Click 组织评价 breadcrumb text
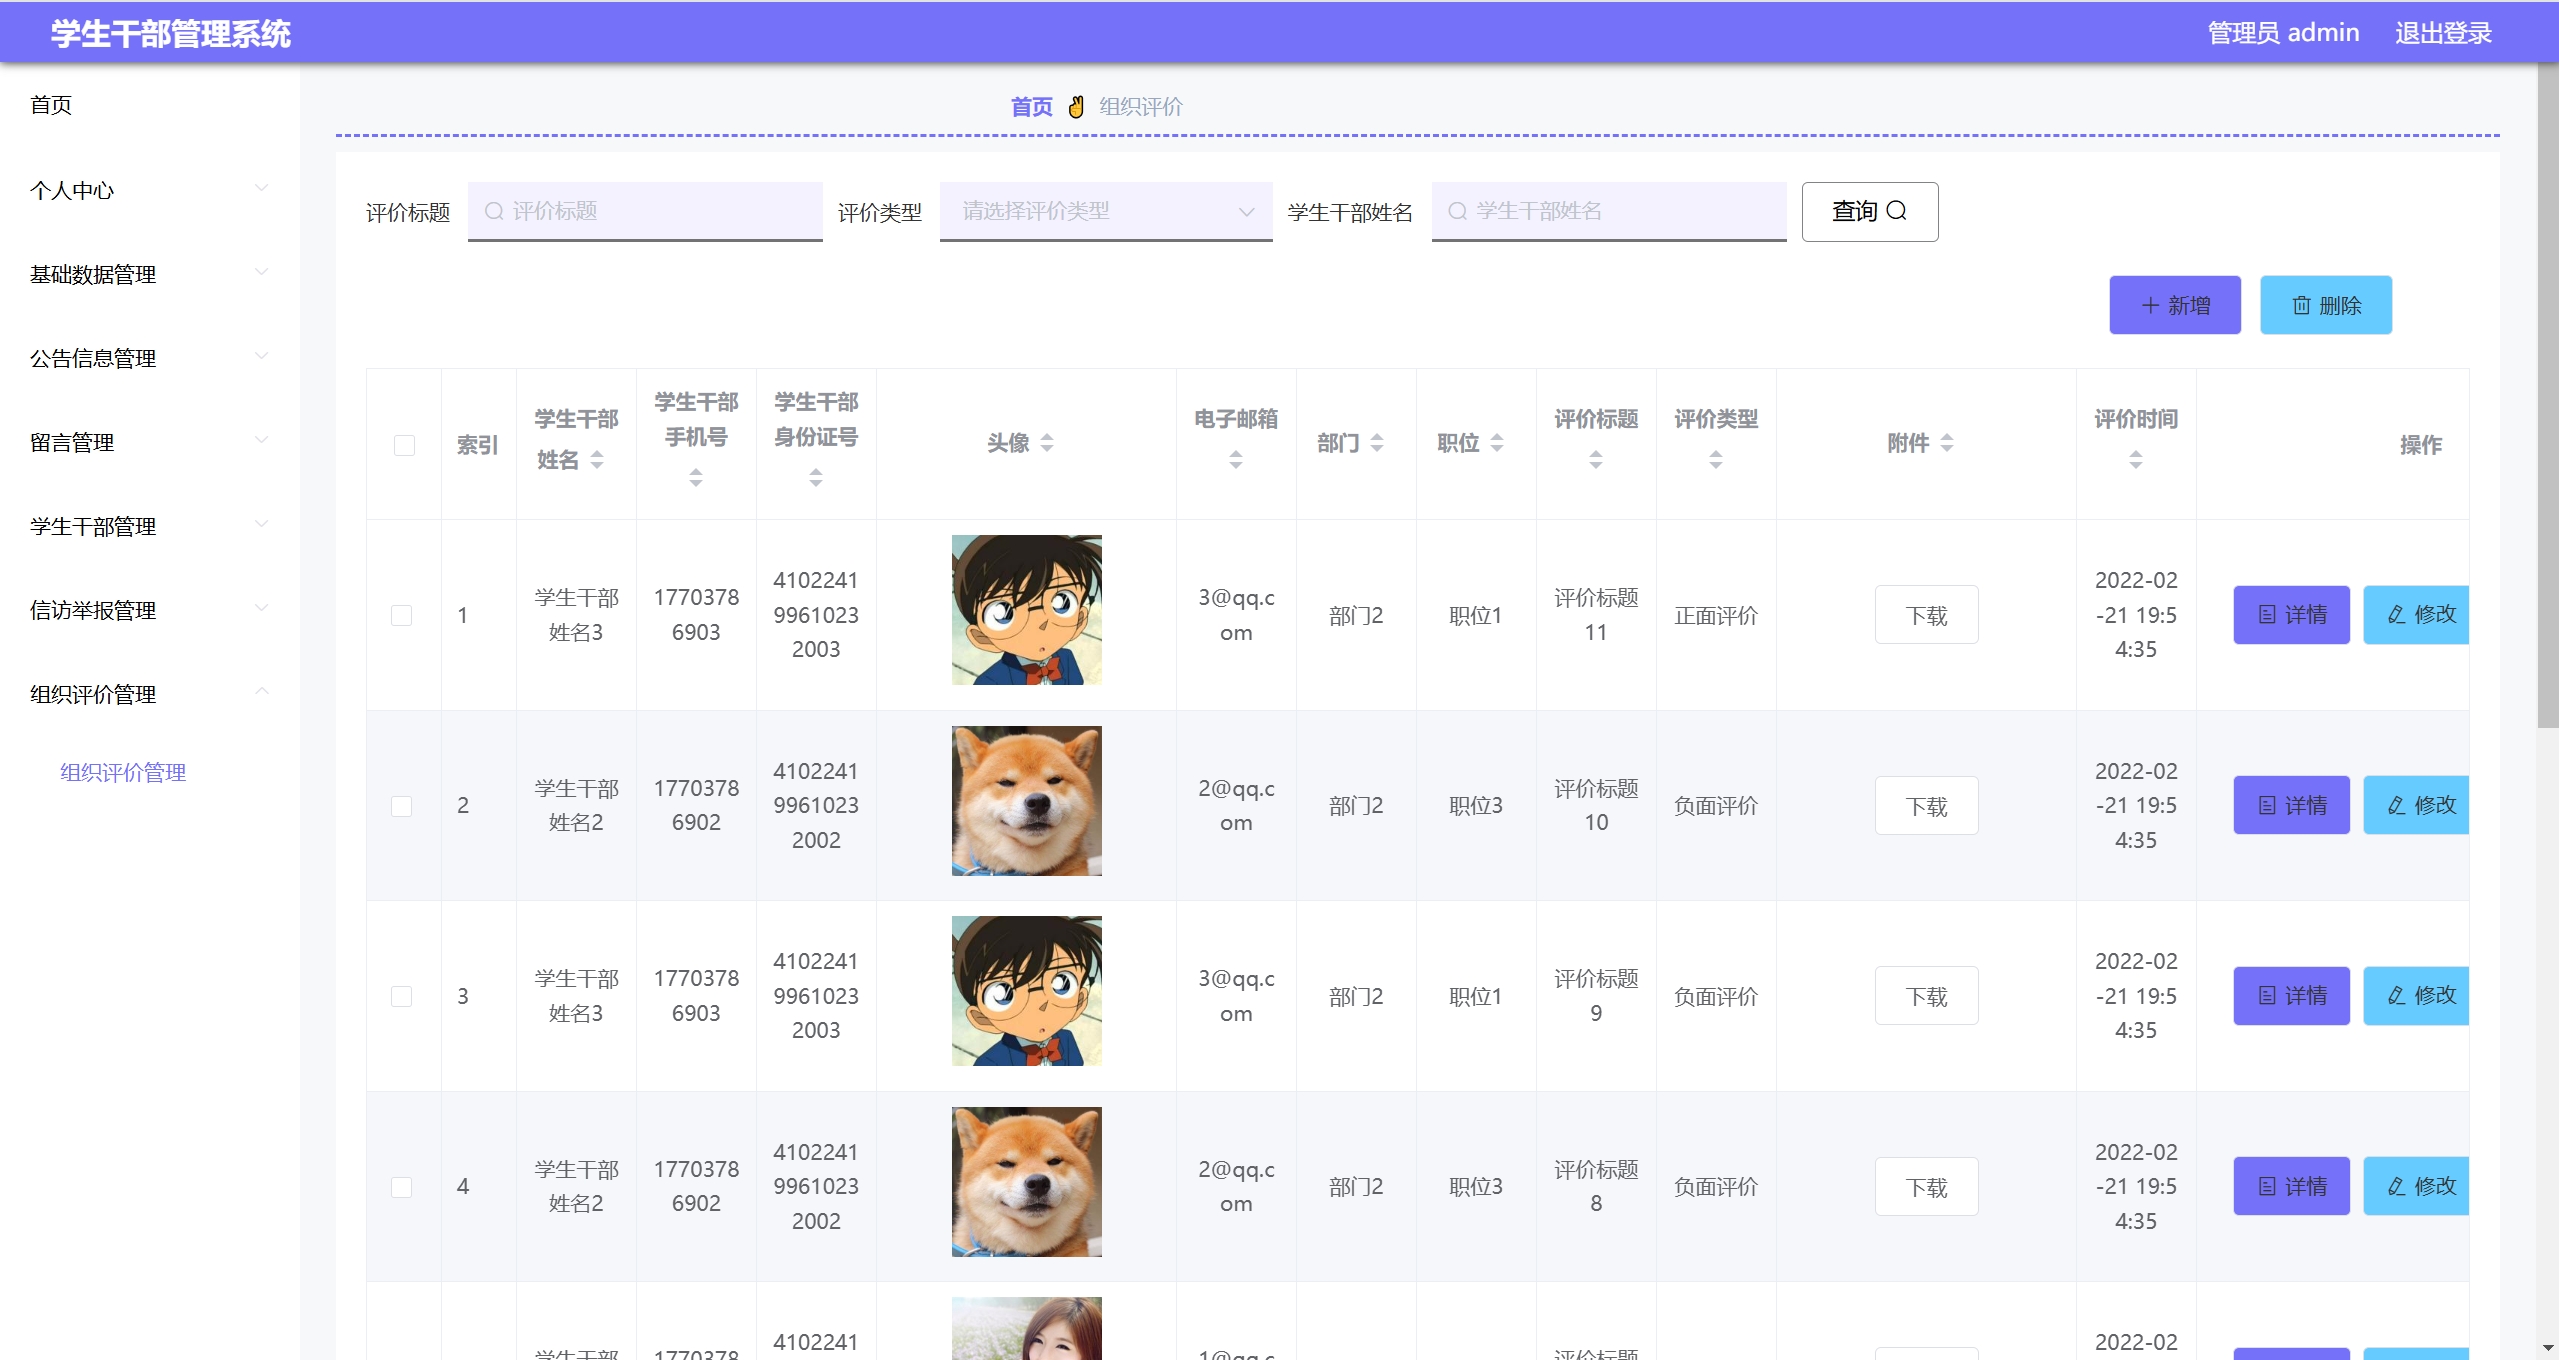Viewport: 2559px width, 1360px height. [x=1141, y=107]
